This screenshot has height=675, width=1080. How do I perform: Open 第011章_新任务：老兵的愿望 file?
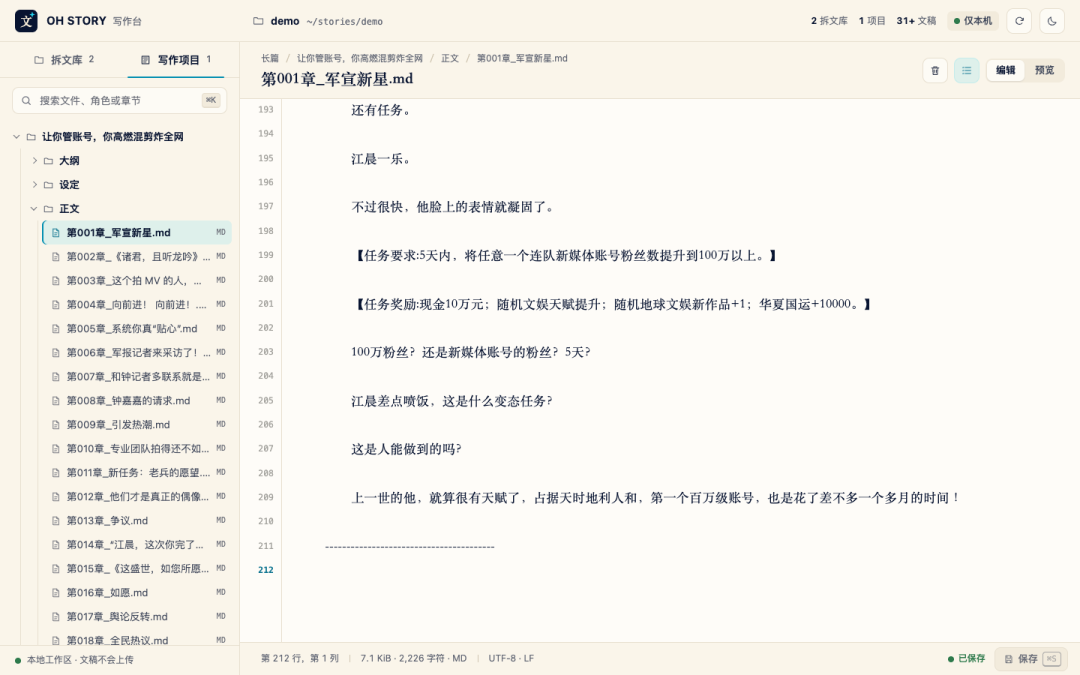tap(137, 472)
